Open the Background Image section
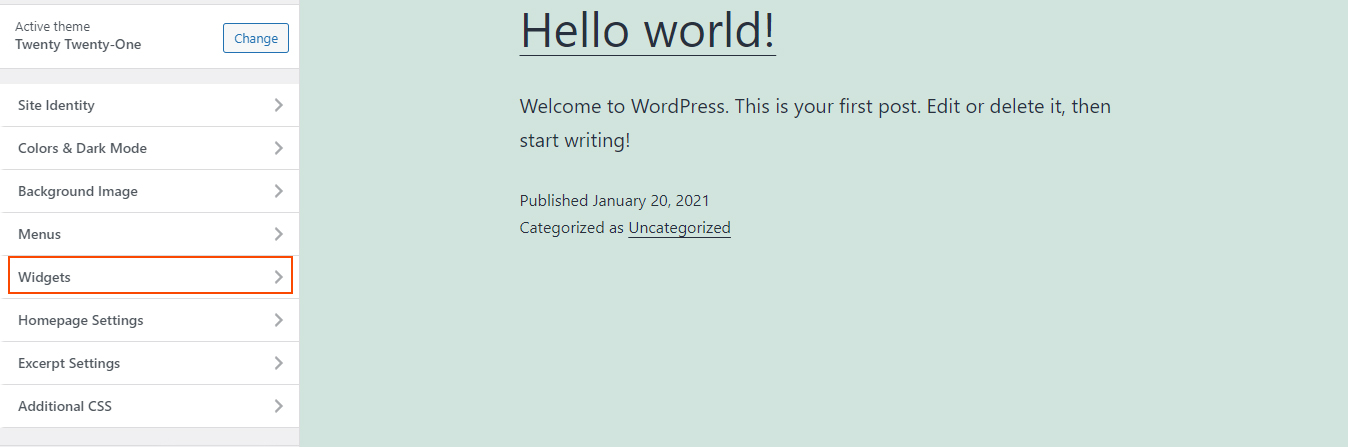The width and height of the screenshot is (1348, 447). (x=150, y=191)
